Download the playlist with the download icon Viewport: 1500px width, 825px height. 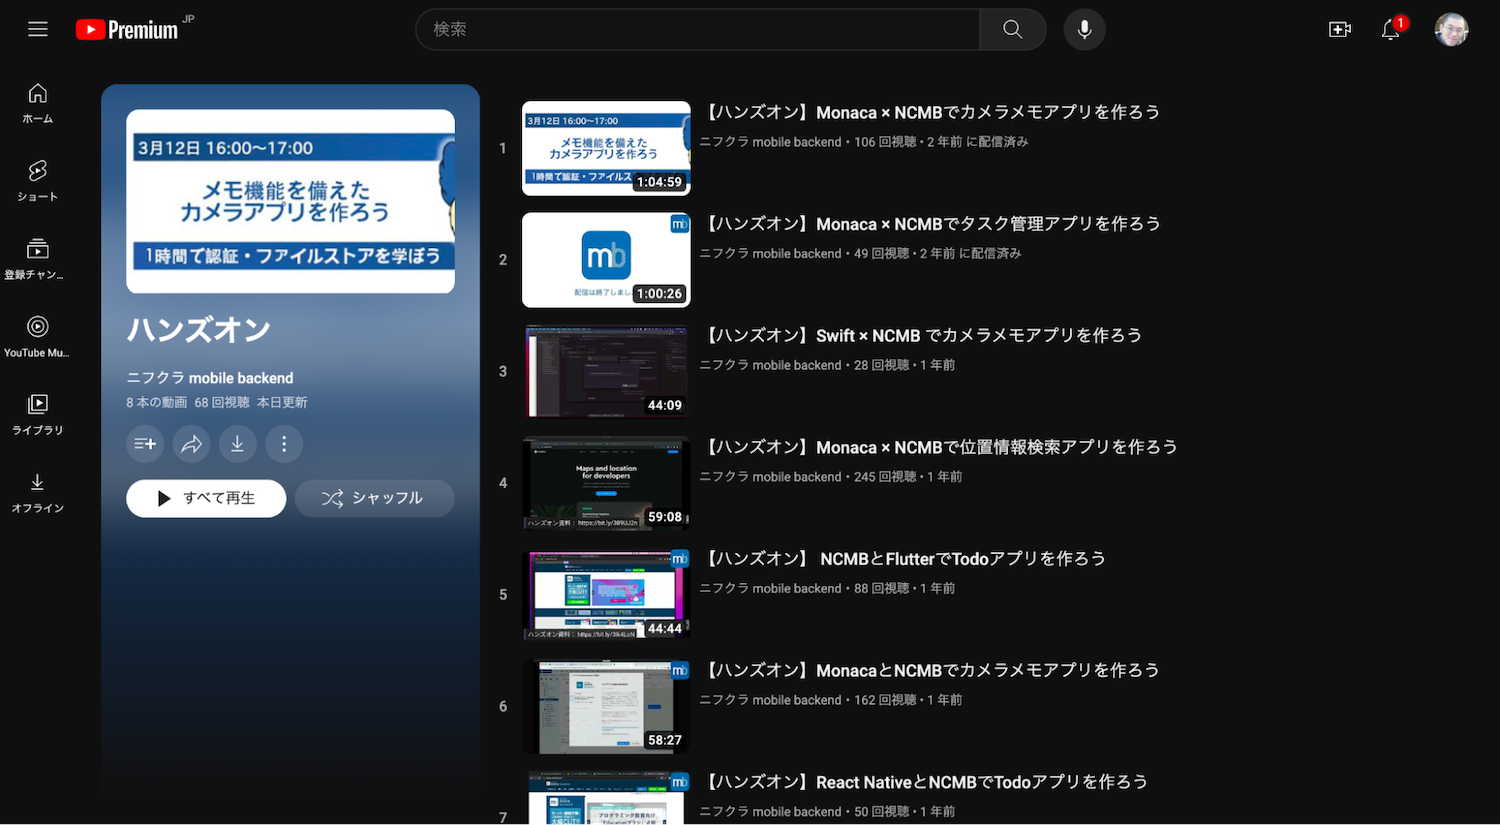coord(237,444)
